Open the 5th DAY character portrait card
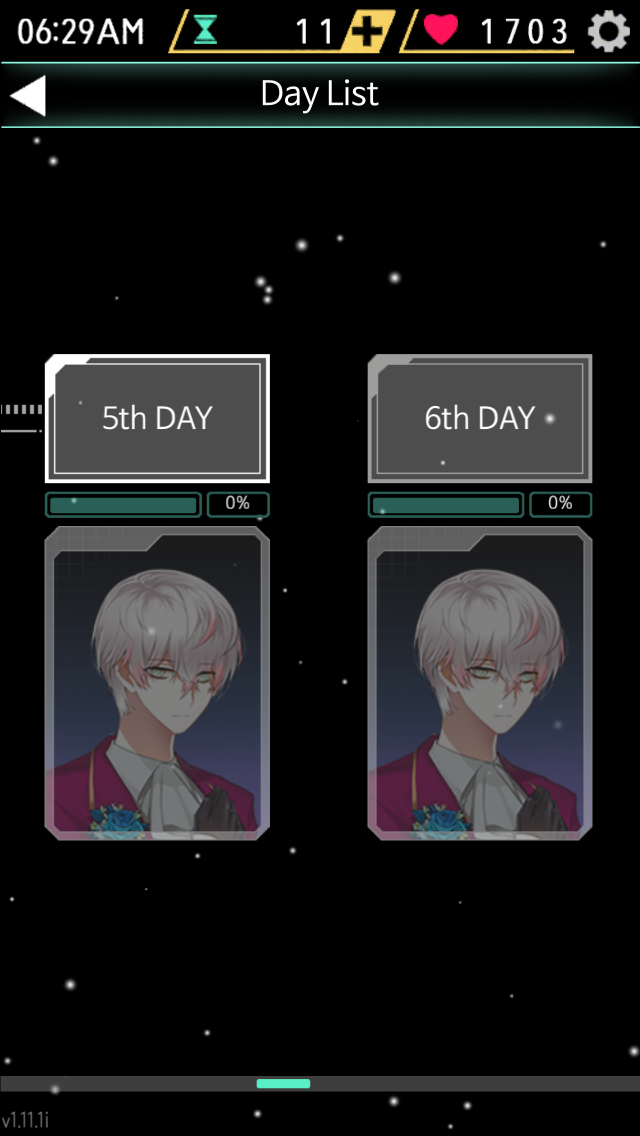This screenshot has height=1136, width=640. (157, 683)
